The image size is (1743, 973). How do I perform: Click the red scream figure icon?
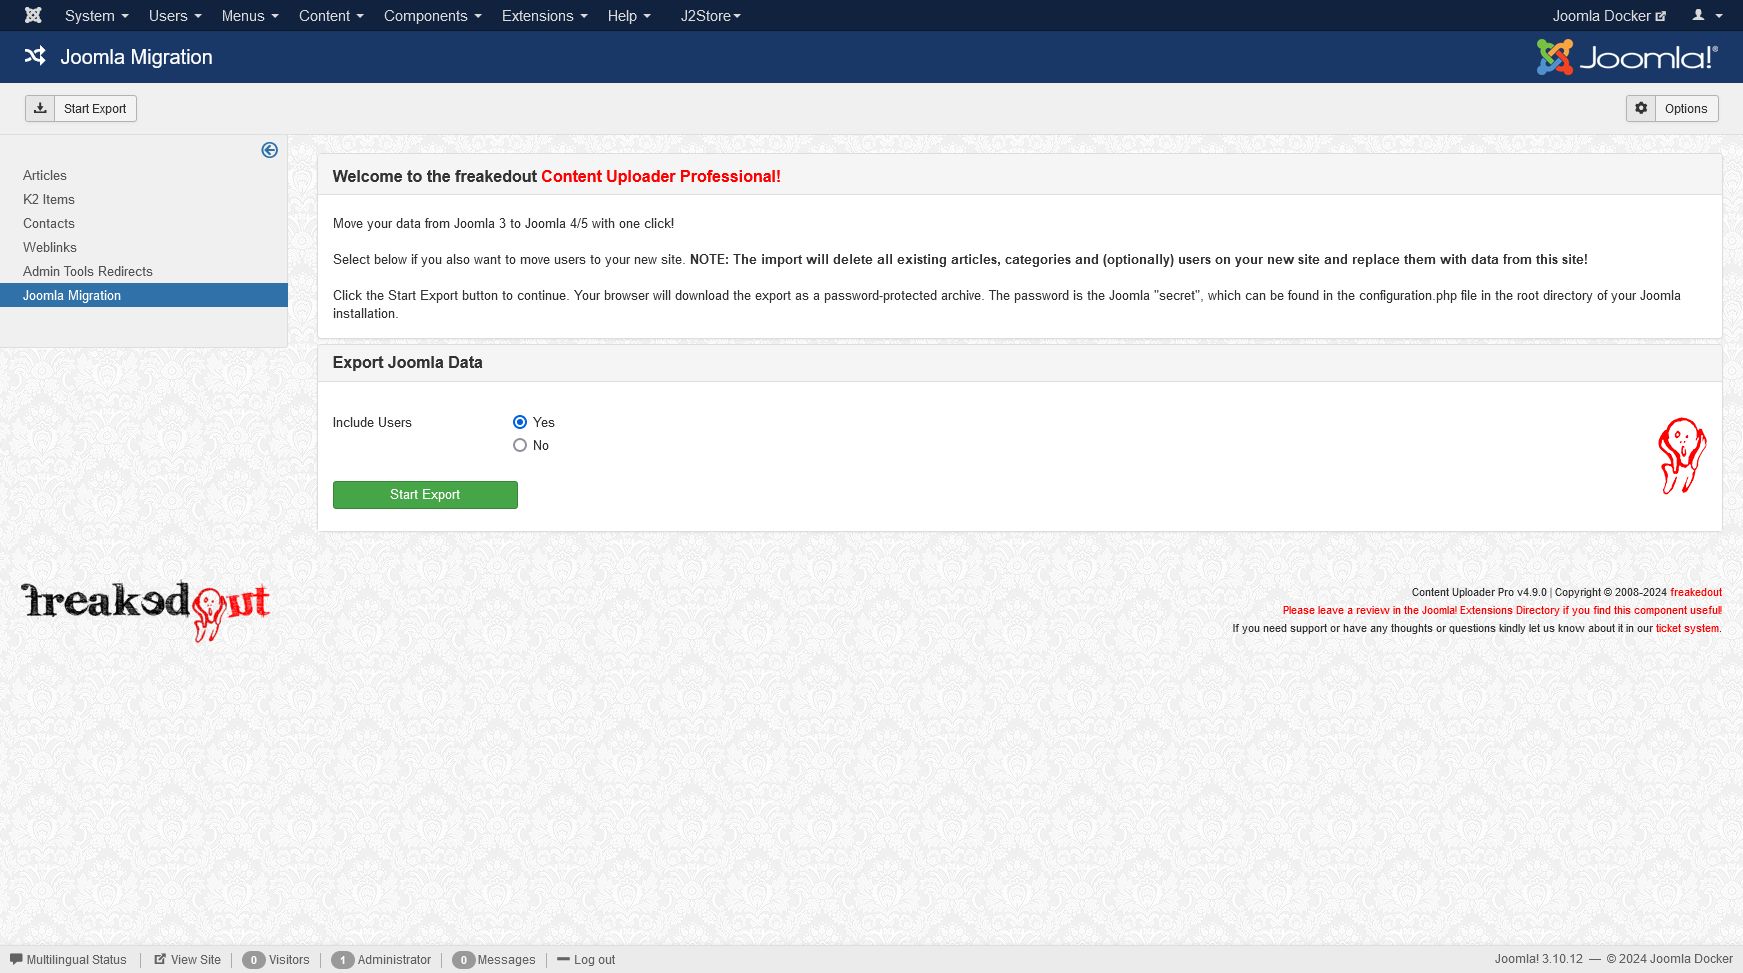(x=1682, y=455)
